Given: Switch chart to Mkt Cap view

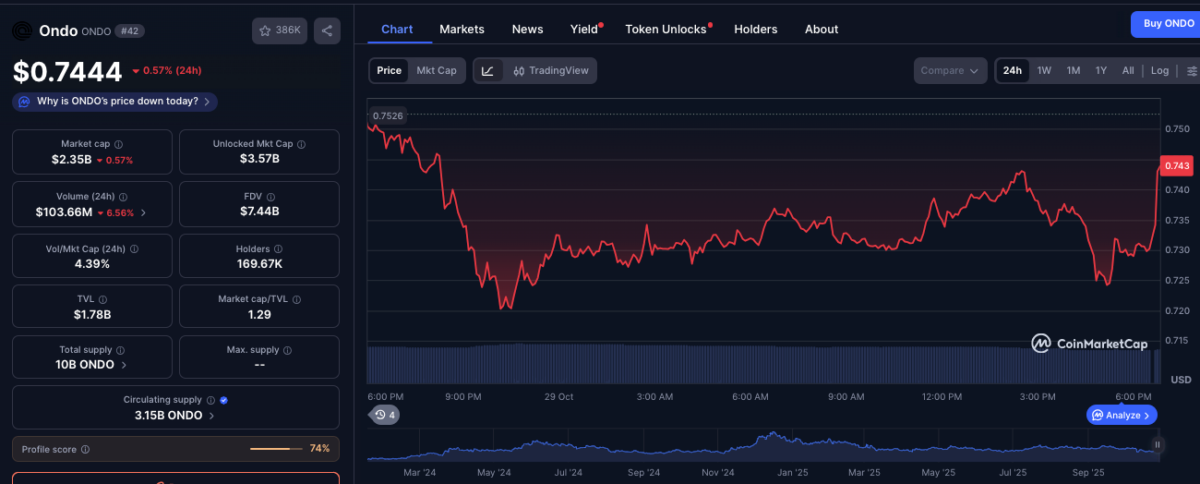Looking at the screenshot, I should tap(436, 71).
